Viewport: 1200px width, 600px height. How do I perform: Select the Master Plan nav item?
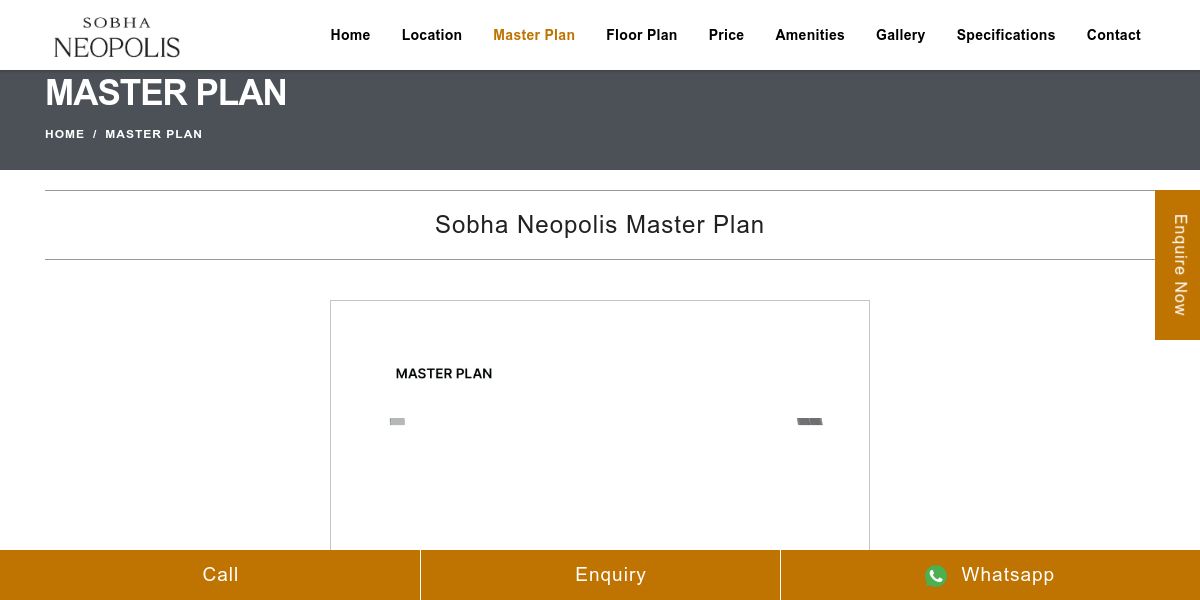534,35
